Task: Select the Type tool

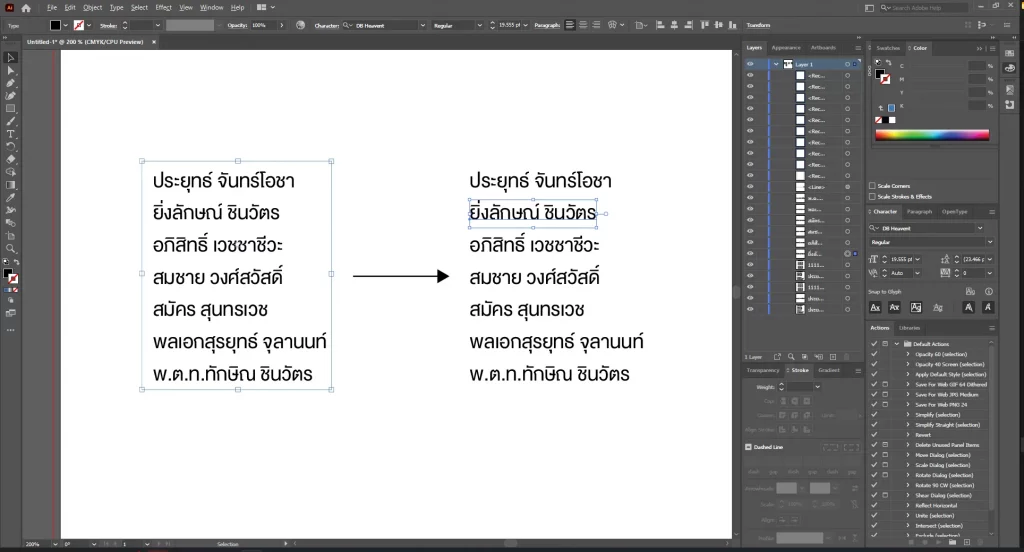Action: tap(10, 134)
